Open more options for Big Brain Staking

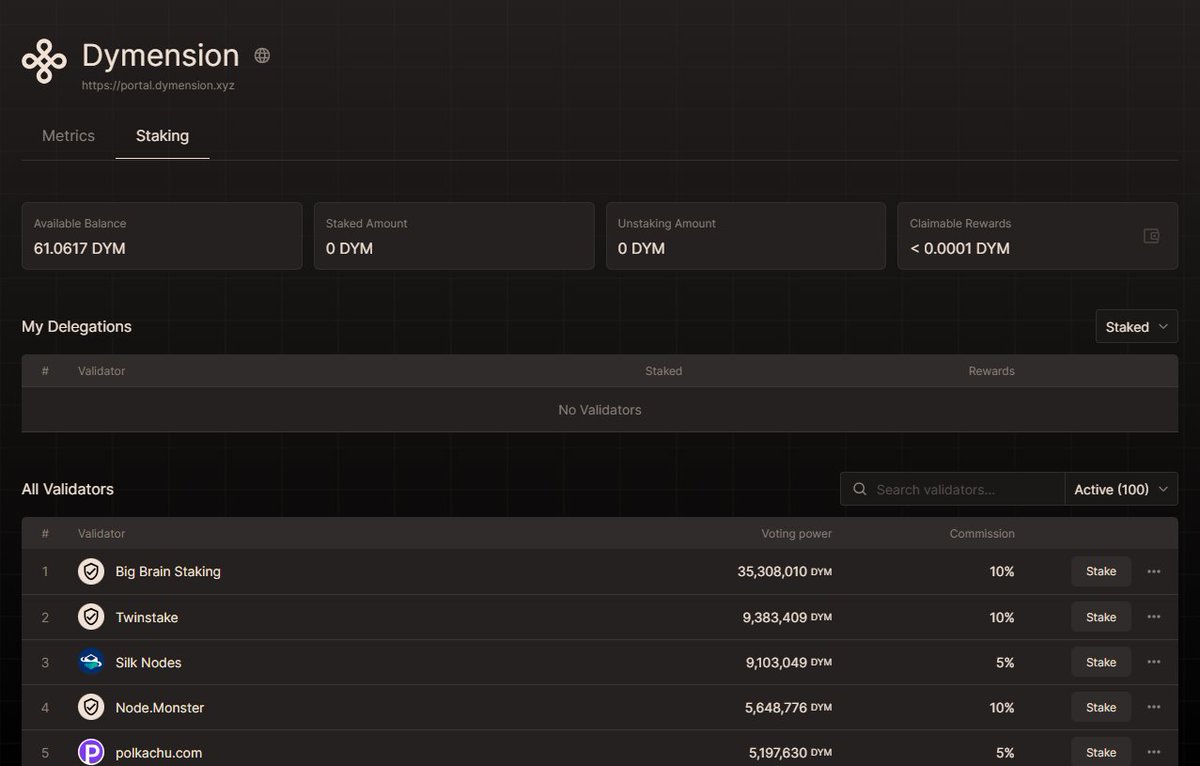1154,572
